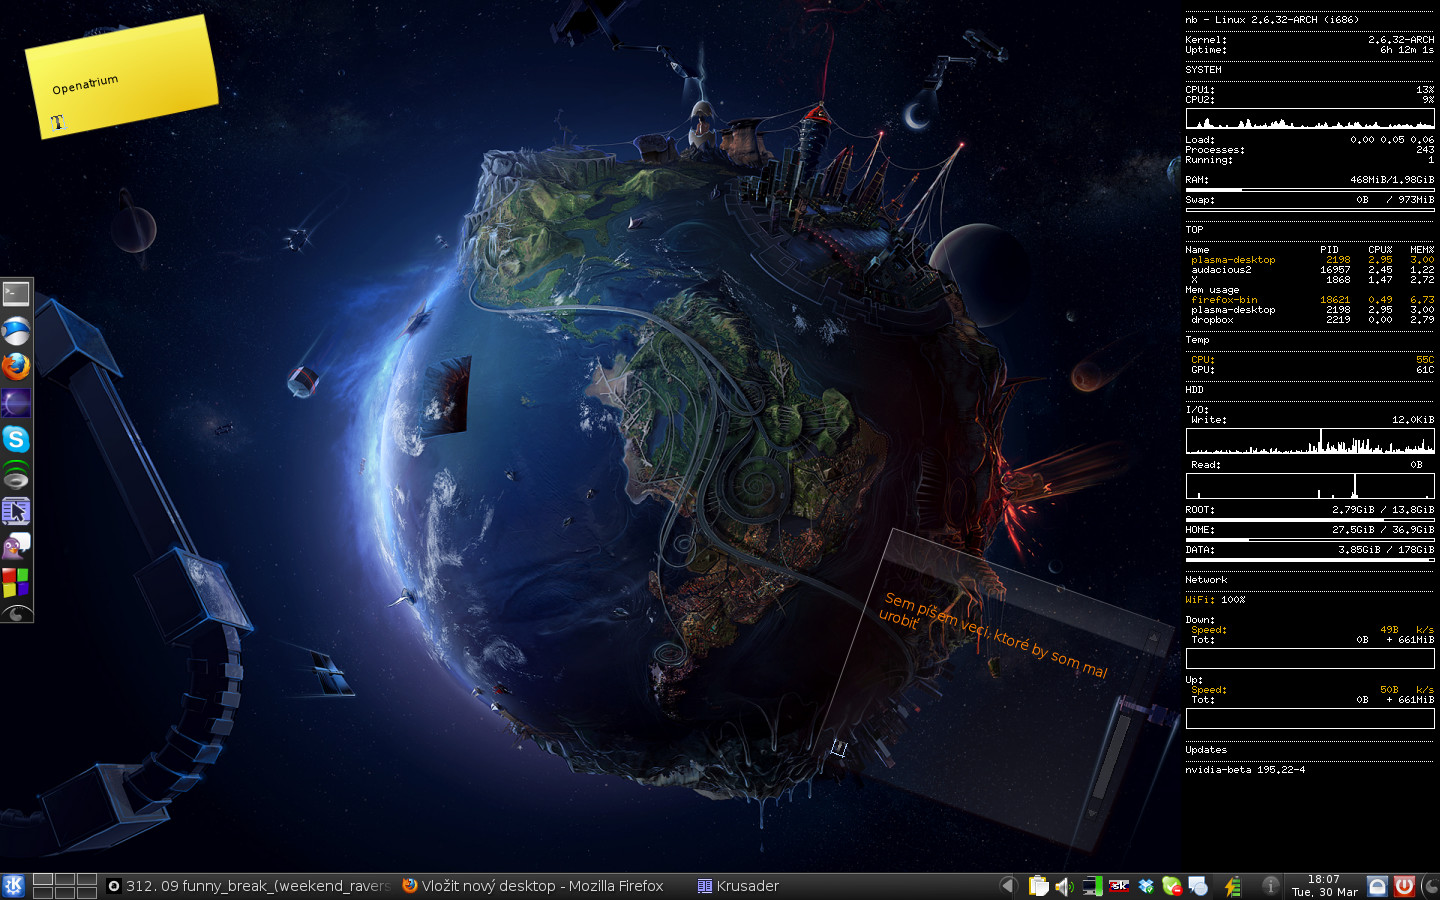Click the red power/leave button
This screenshot has width=1440, height=900.
pos(1404,886)
